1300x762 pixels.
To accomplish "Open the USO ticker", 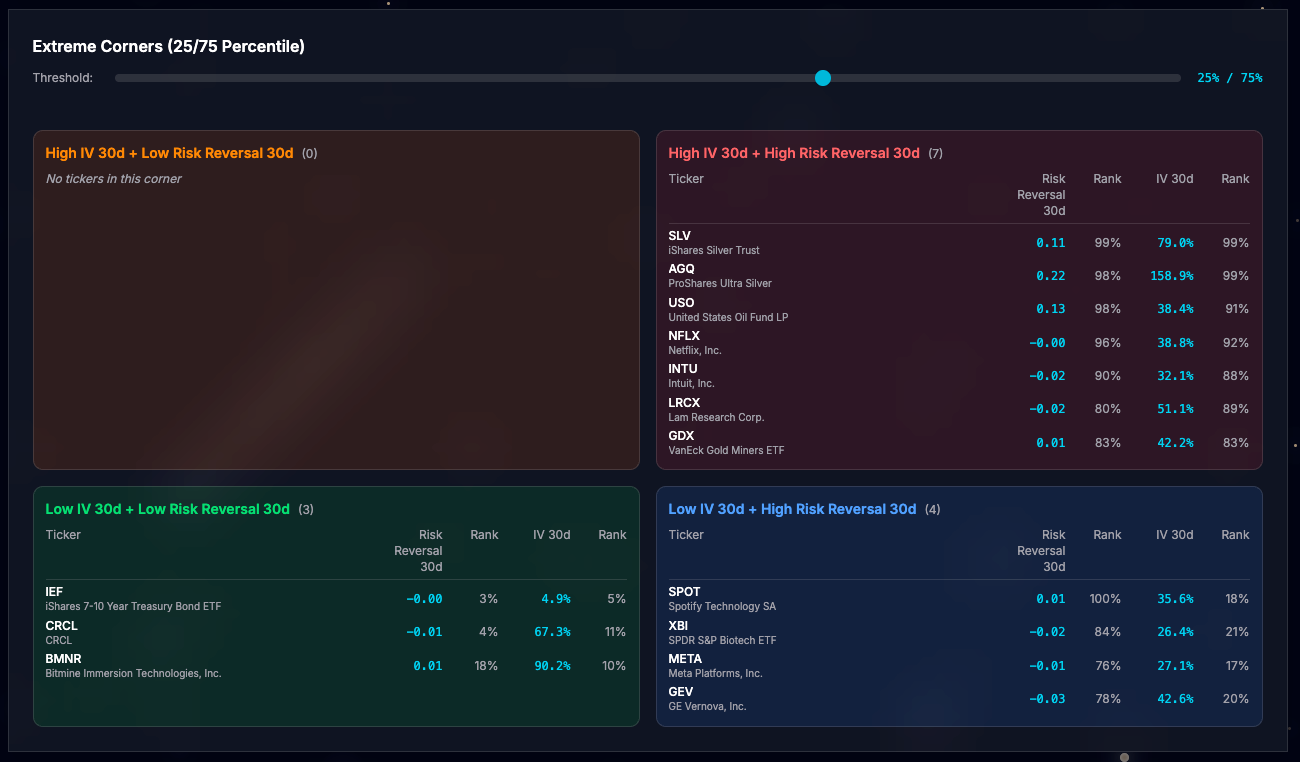I will (681, 303).
